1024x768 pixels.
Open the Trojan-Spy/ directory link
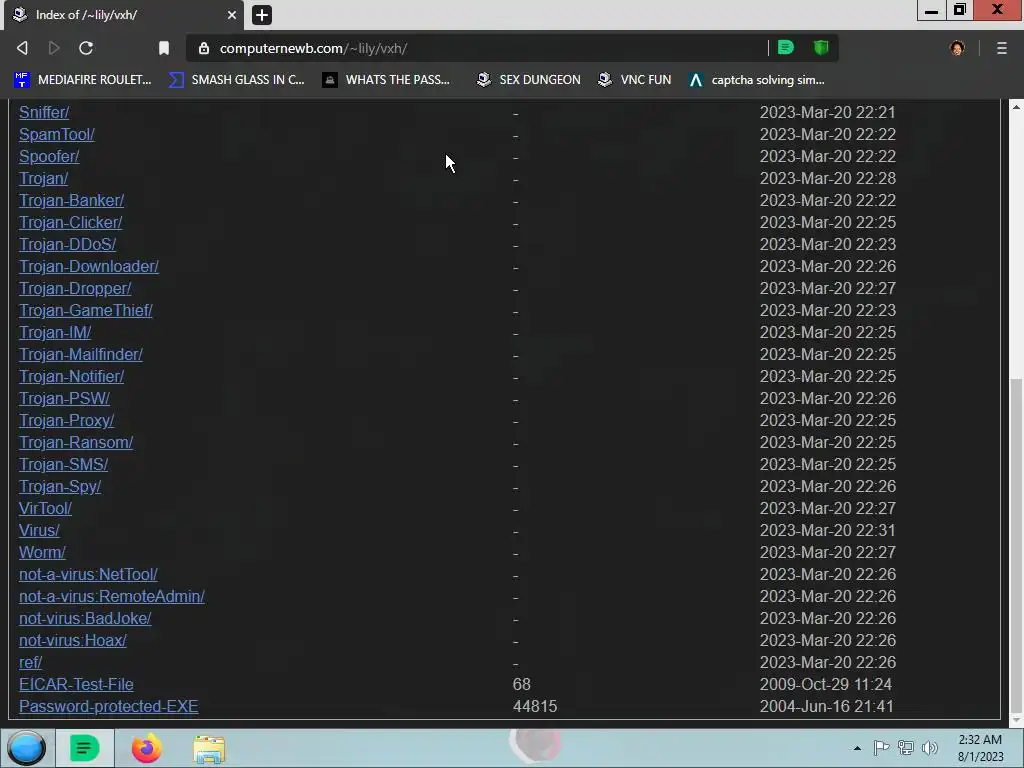[60, 487]
